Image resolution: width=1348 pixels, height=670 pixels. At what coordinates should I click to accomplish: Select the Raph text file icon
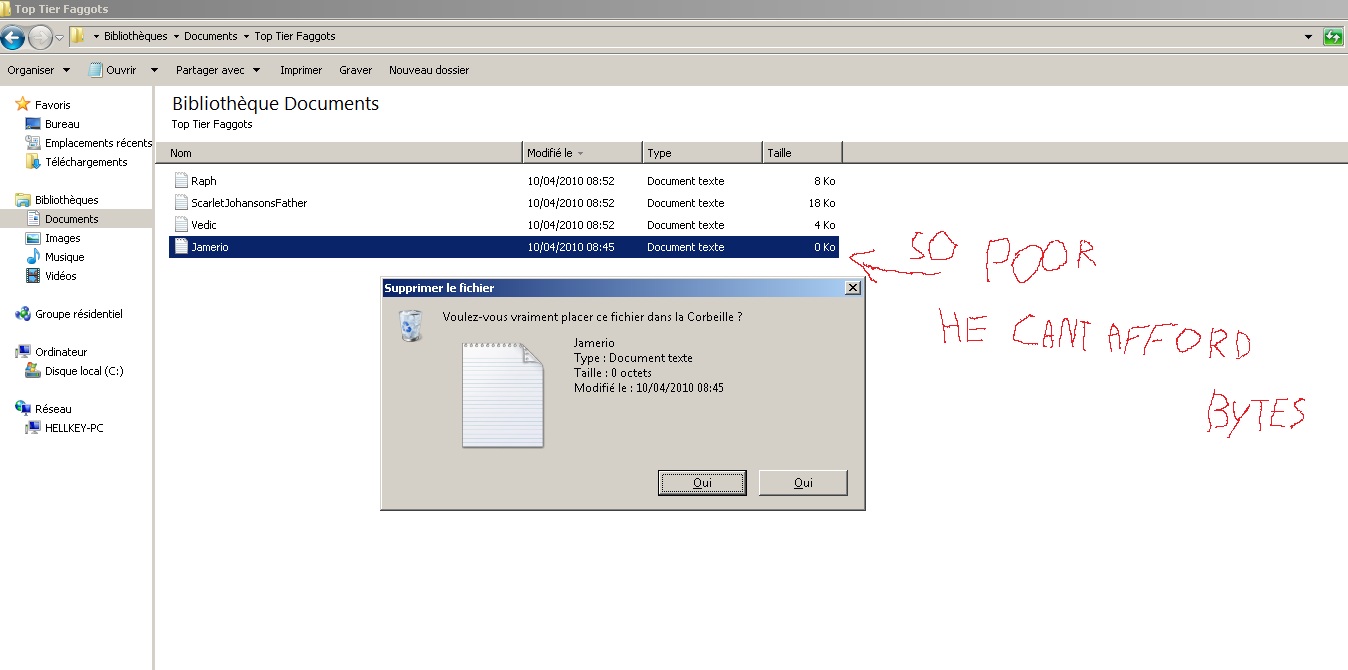(181, 181)
